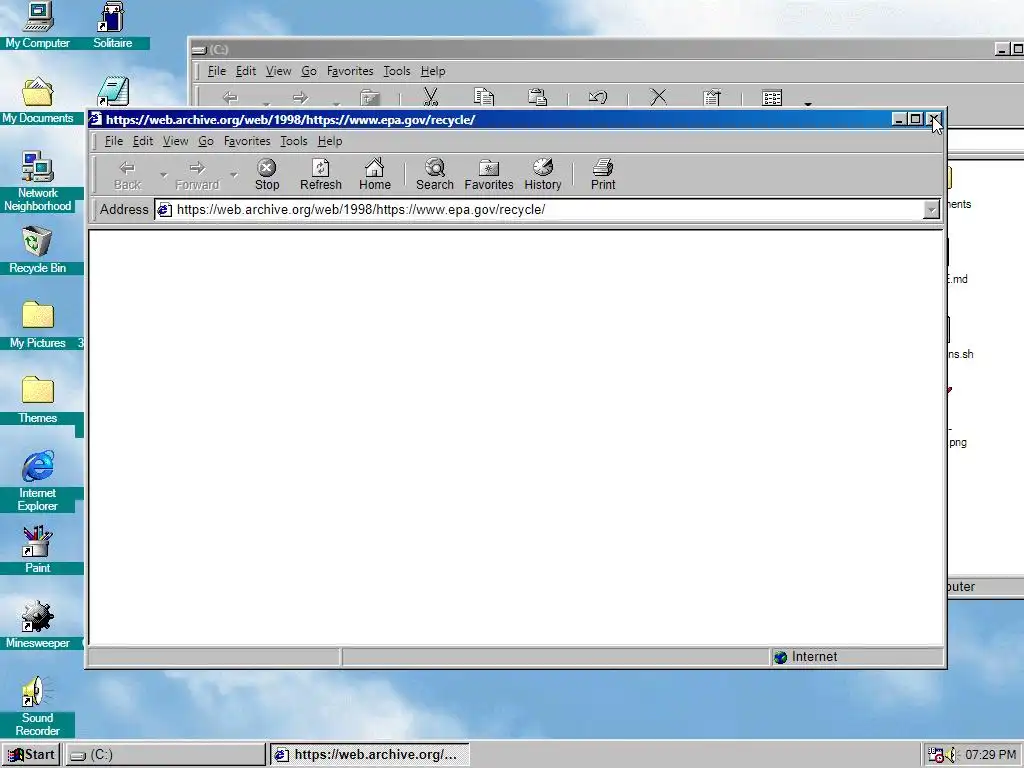The width and height of the screenshot is (1024, 768).
Task: Click the Forward arrow in the C: window
Action: pos(300,97)
